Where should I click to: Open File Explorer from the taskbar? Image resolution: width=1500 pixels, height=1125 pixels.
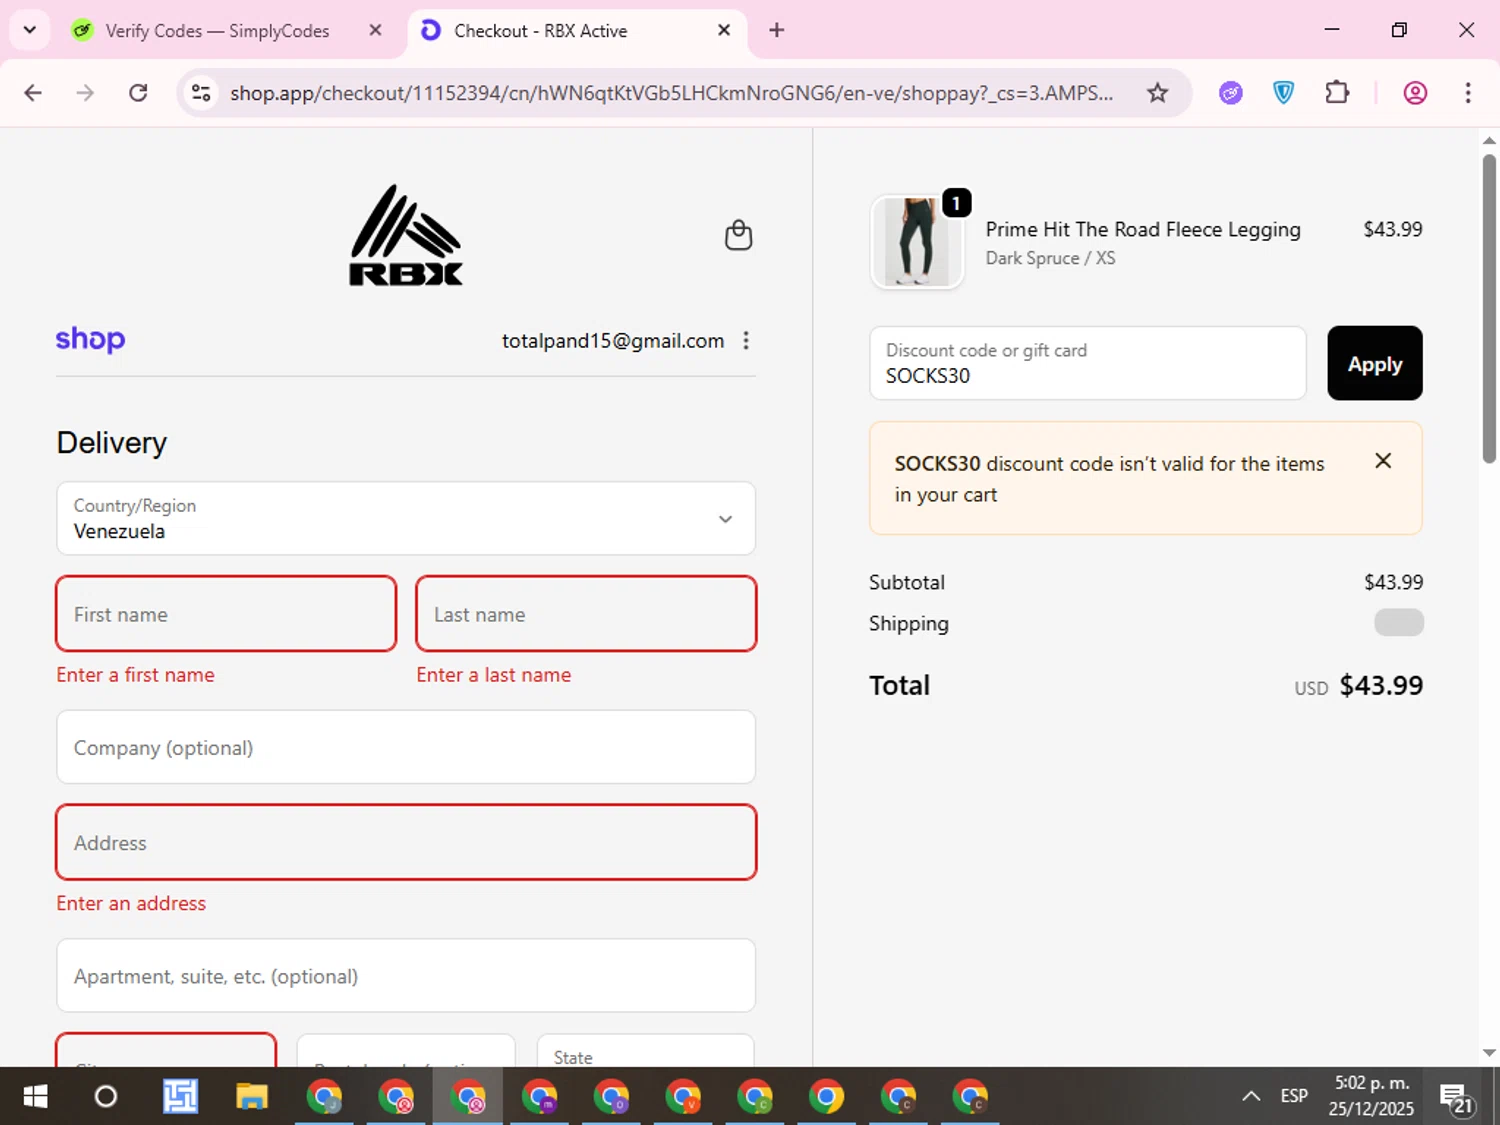click(x=251, y=1097)
